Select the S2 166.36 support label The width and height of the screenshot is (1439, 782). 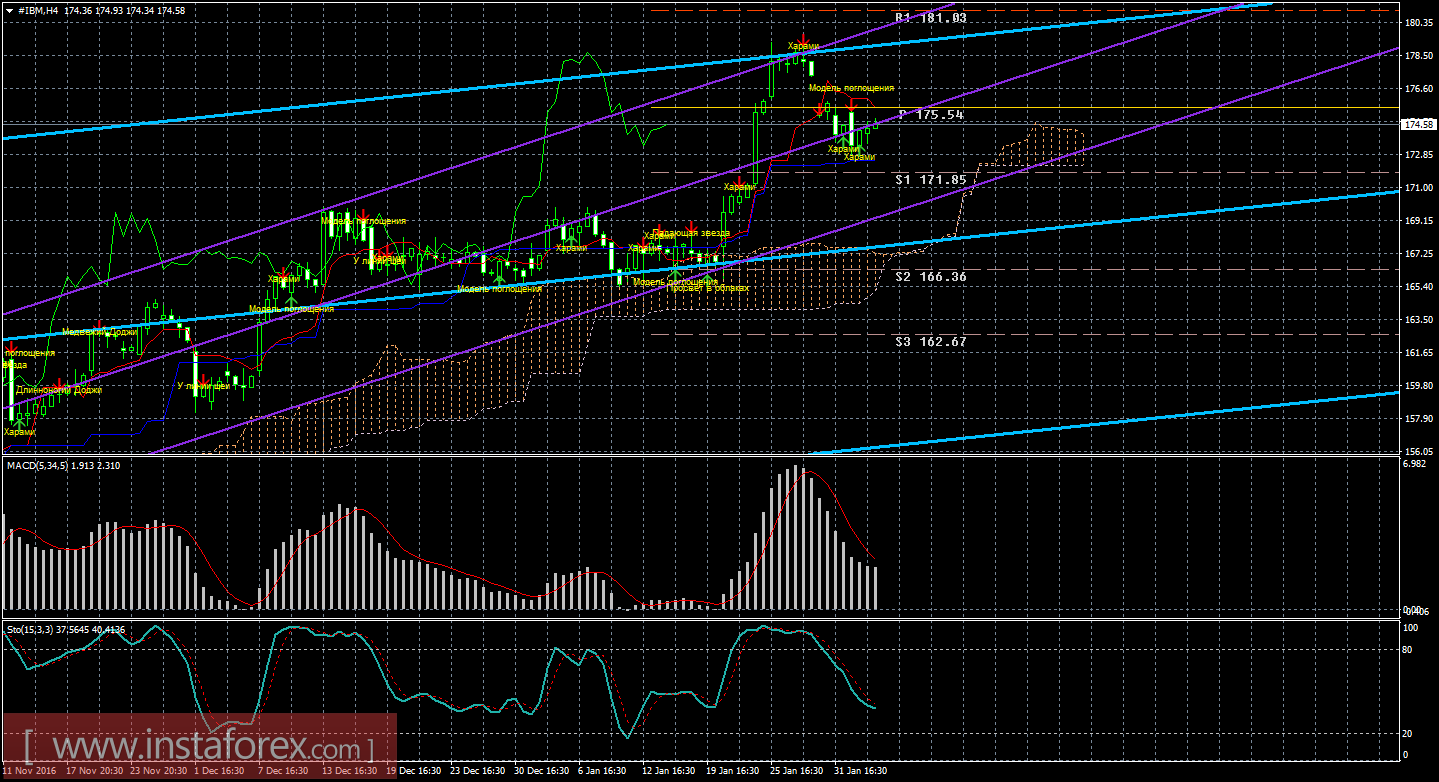pos(930,276)
